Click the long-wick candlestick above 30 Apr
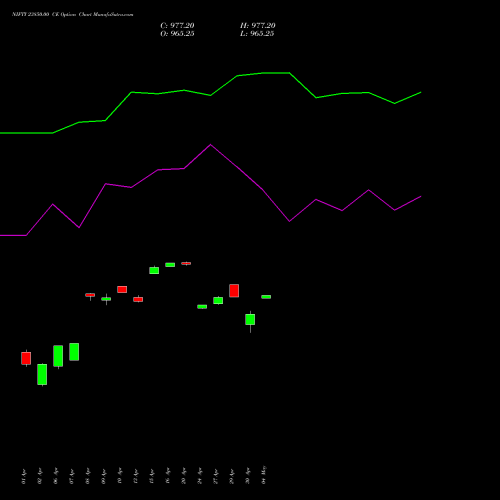The width and height of the screenshot is (500, 500). coord(250,321)
